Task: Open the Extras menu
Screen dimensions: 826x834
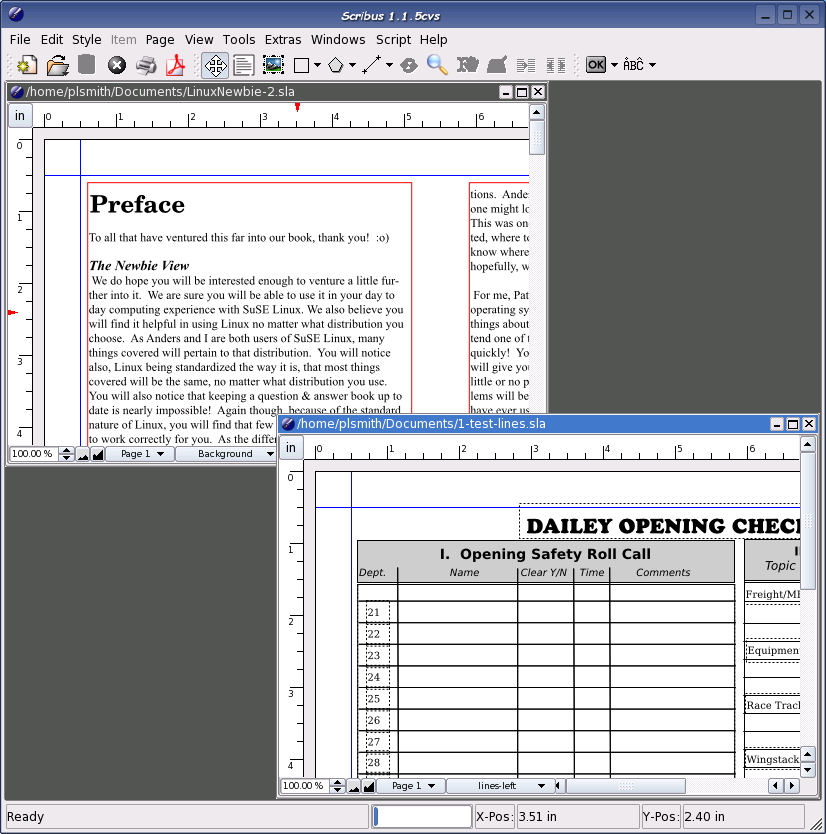Action: click(283, 40)
